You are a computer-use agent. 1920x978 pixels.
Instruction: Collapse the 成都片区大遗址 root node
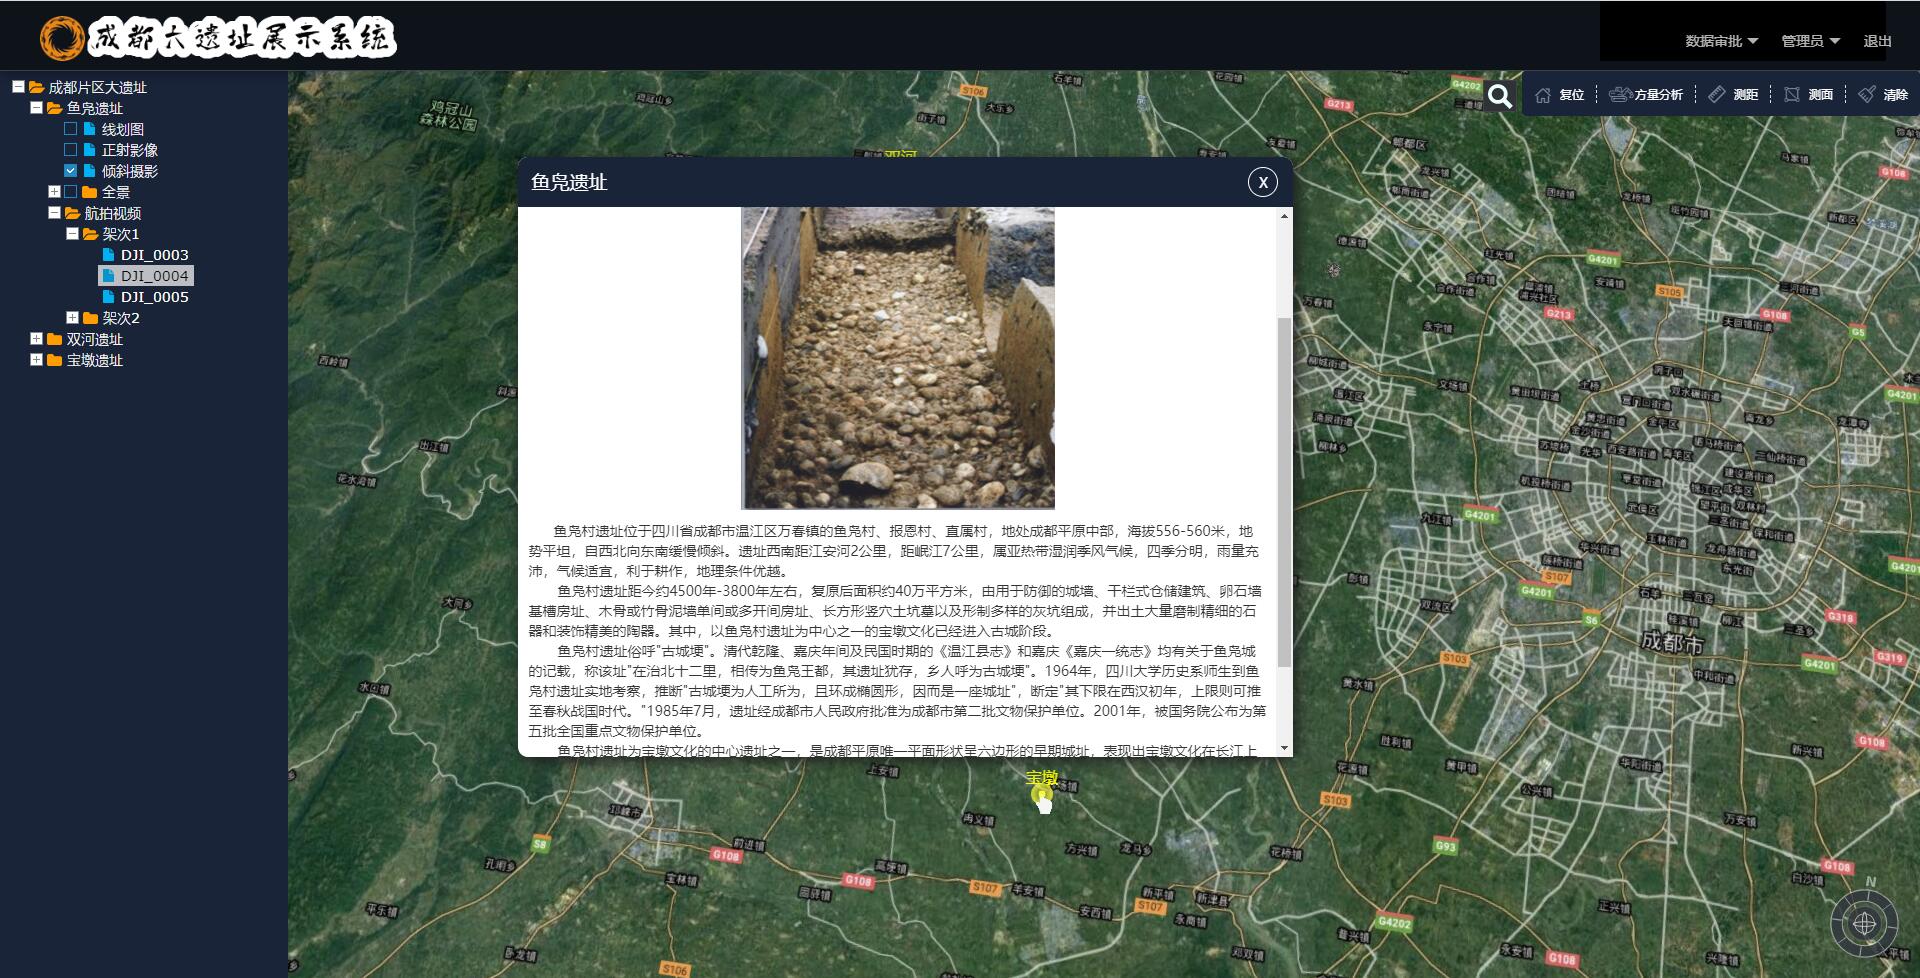coord(18,87)
